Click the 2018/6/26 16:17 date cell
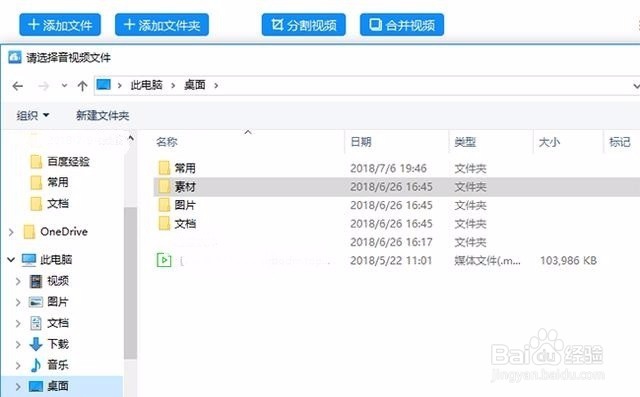This screenshot has width=640, height=397. pyautogui.click(x=391, y=242)
